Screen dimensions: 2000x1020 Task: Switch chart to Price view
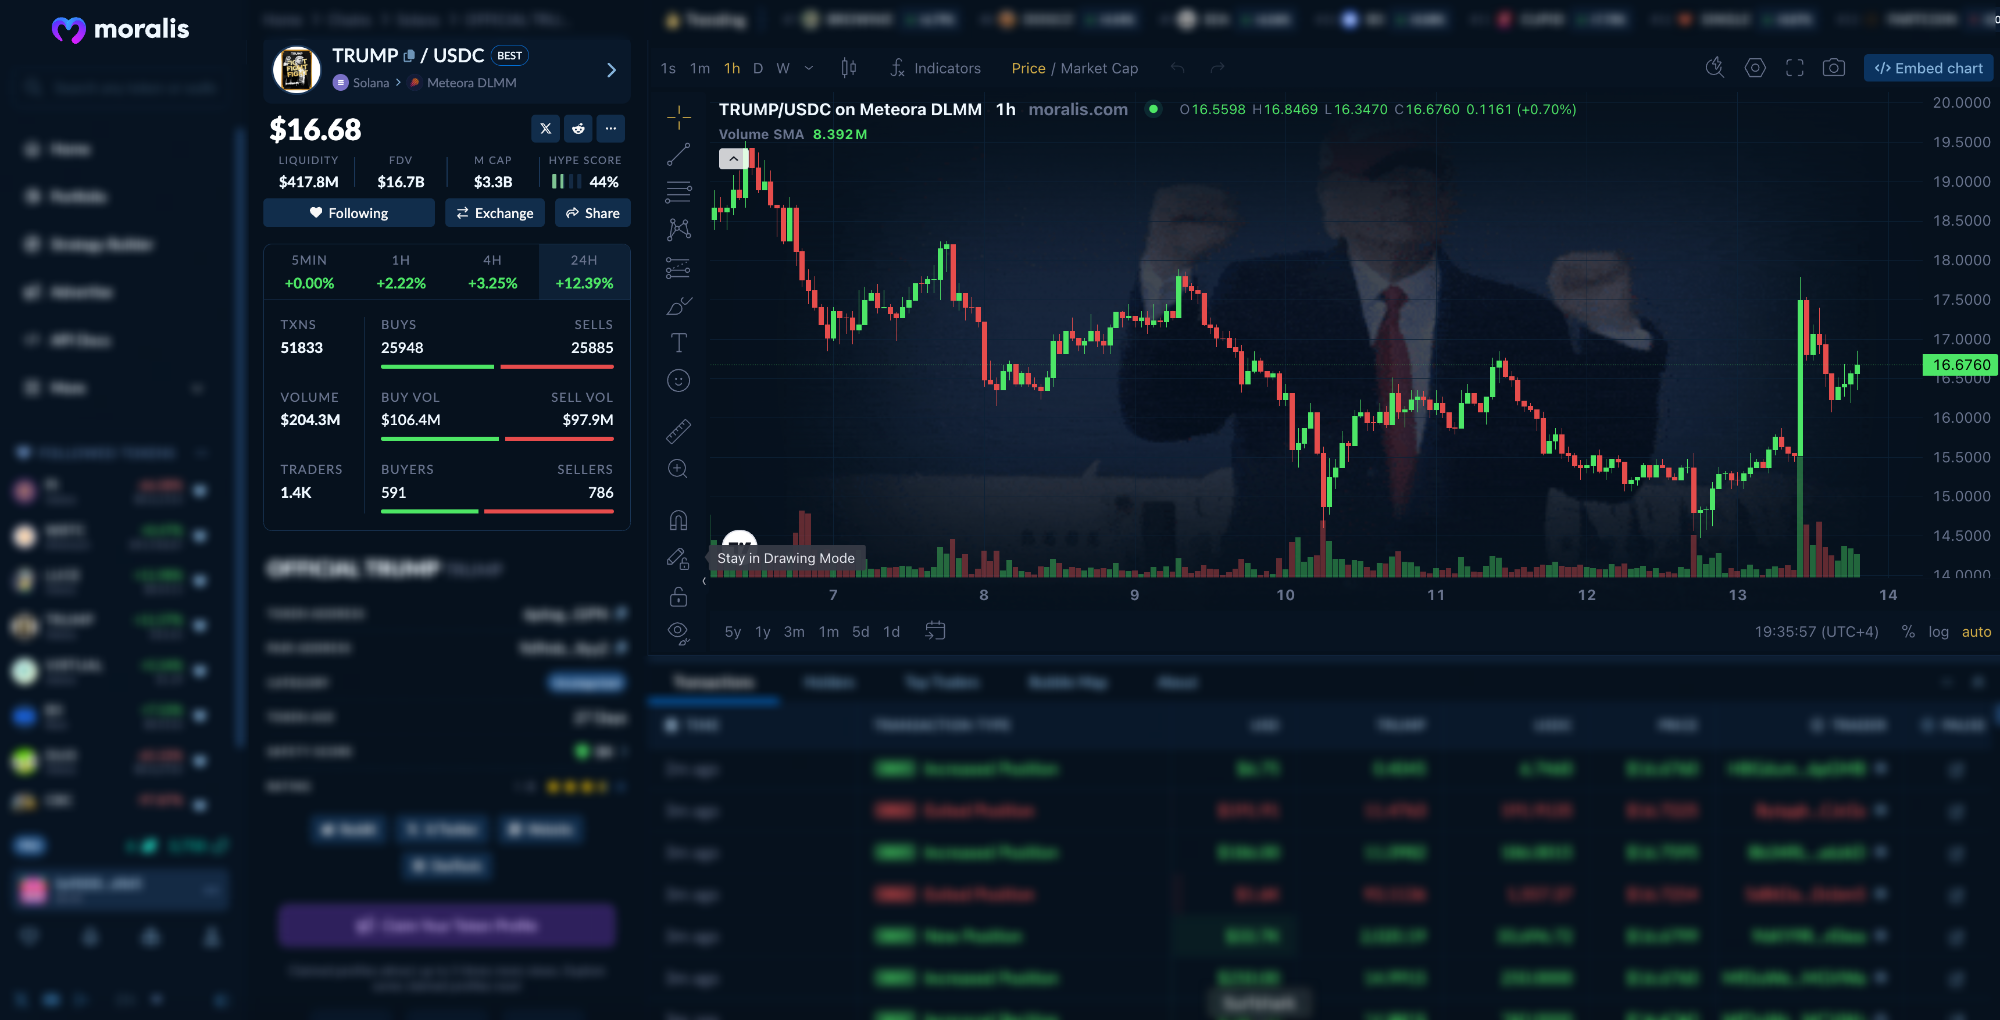1028,68
